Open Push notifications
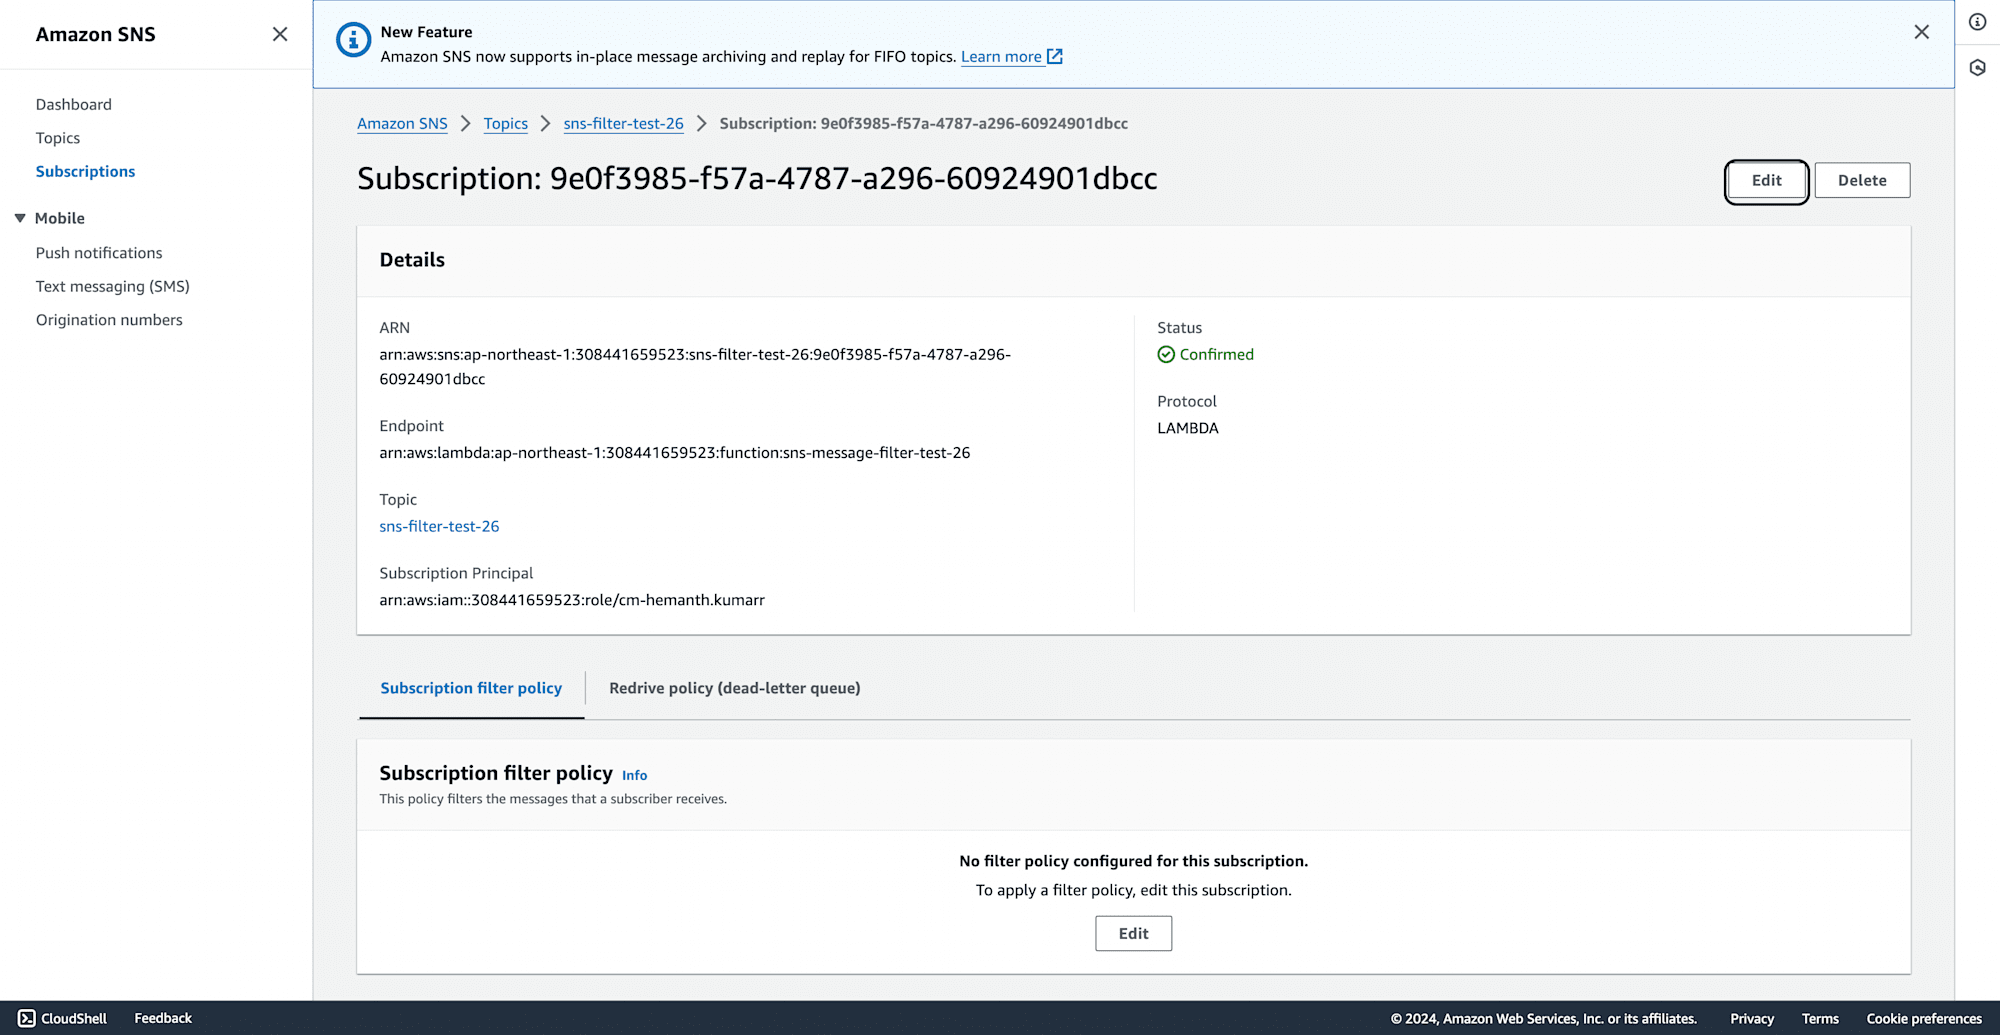The height and width of the screenshot is (1035, 2000). click(99, 253)
